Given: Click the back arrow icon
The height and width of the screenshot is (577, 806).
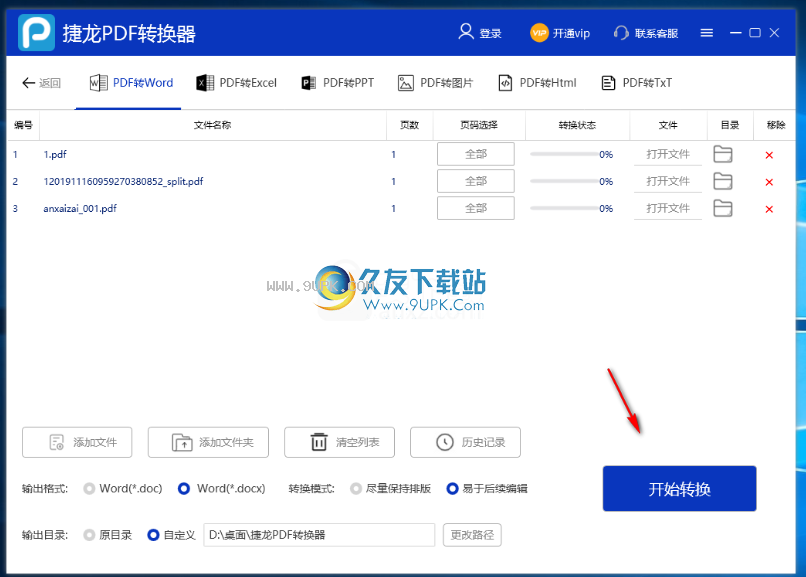Looking at the screenshot, I should [29, 83].
